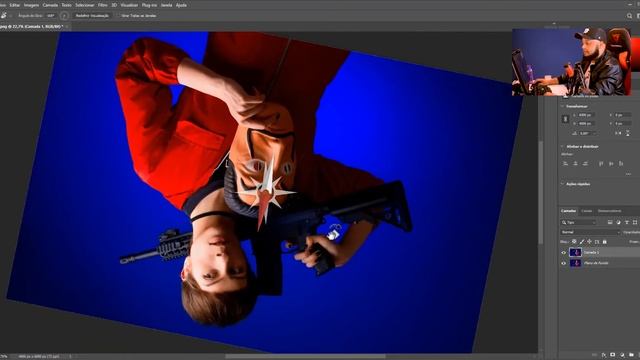Switch to the Demarcadores tab
The height and width of the screenshot is (360, 640).
[609, 211]
